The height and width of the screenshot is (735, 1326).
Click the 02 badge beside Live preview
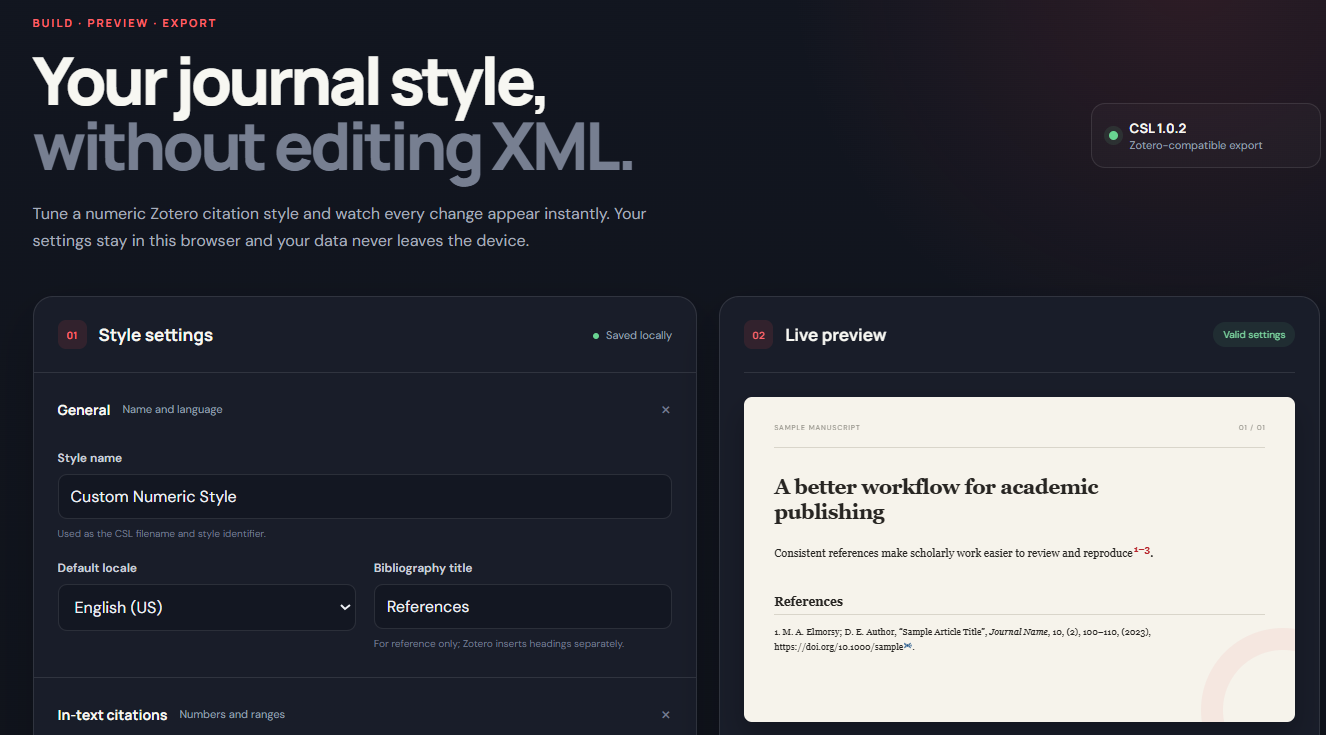[758, 335]
